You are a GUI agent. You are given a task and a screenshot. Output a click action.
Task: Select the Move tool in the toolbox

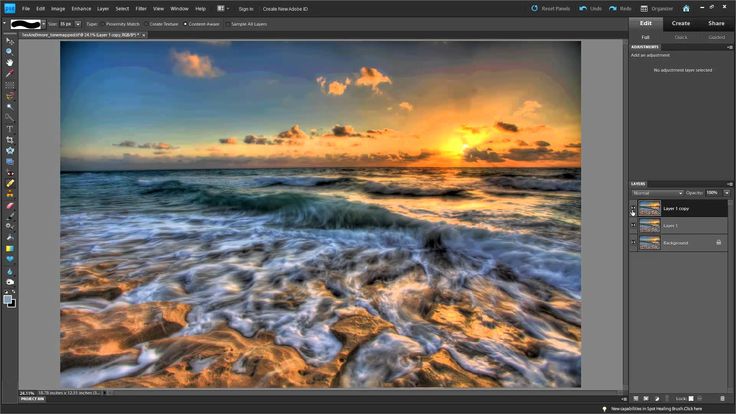click(x=9, y=40)
